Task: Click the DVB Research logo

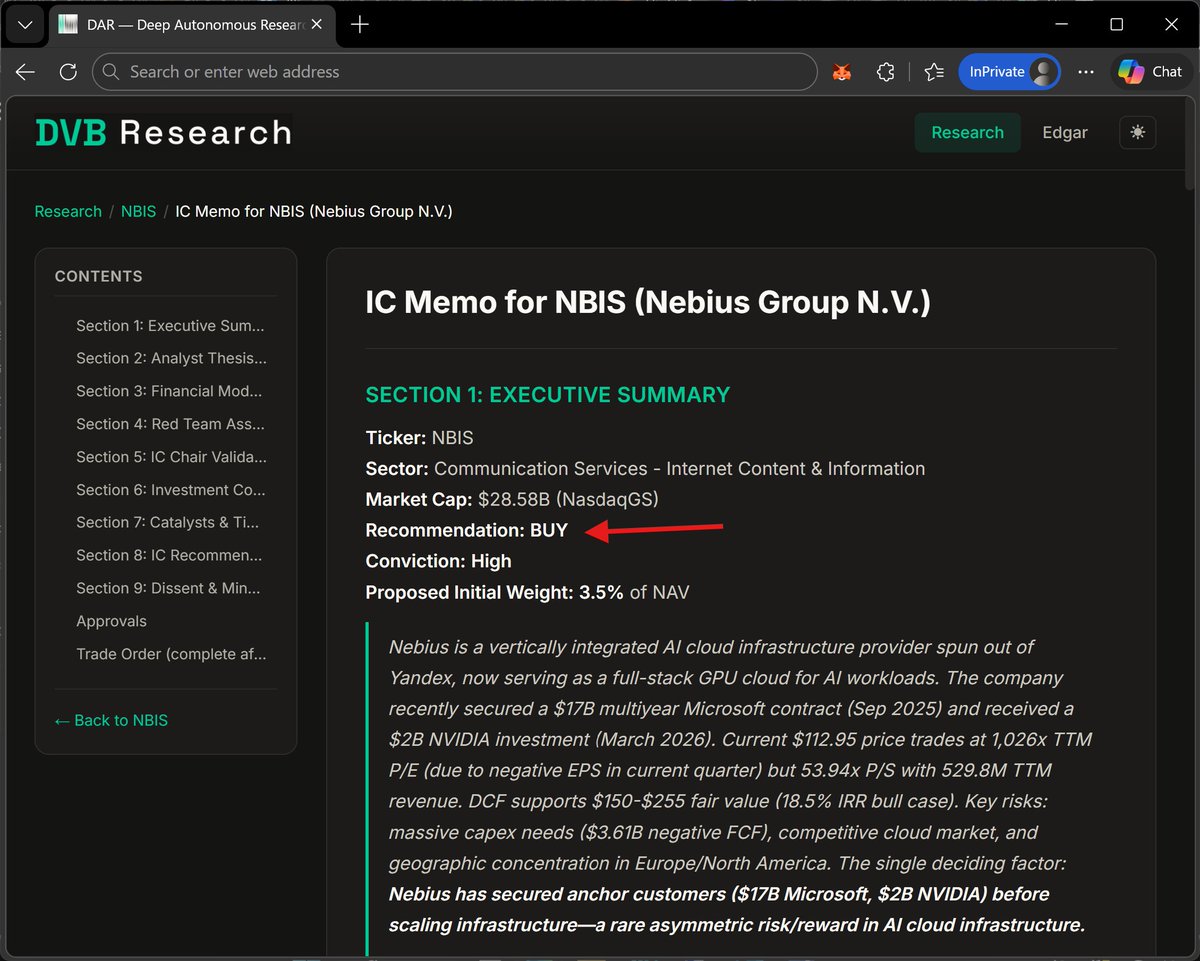Action: click(x=164, y=132)
